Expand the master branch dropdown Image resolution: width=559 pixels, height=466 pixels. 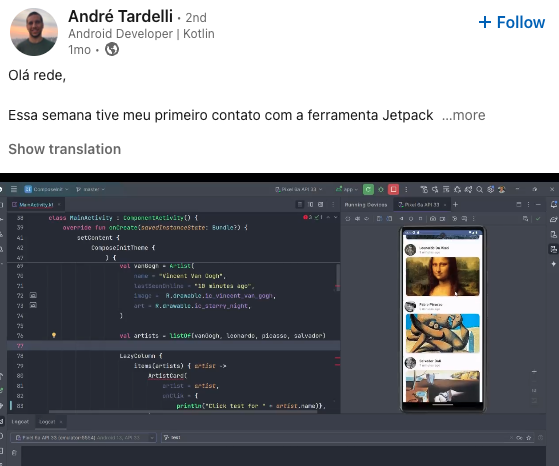(91, 189)
